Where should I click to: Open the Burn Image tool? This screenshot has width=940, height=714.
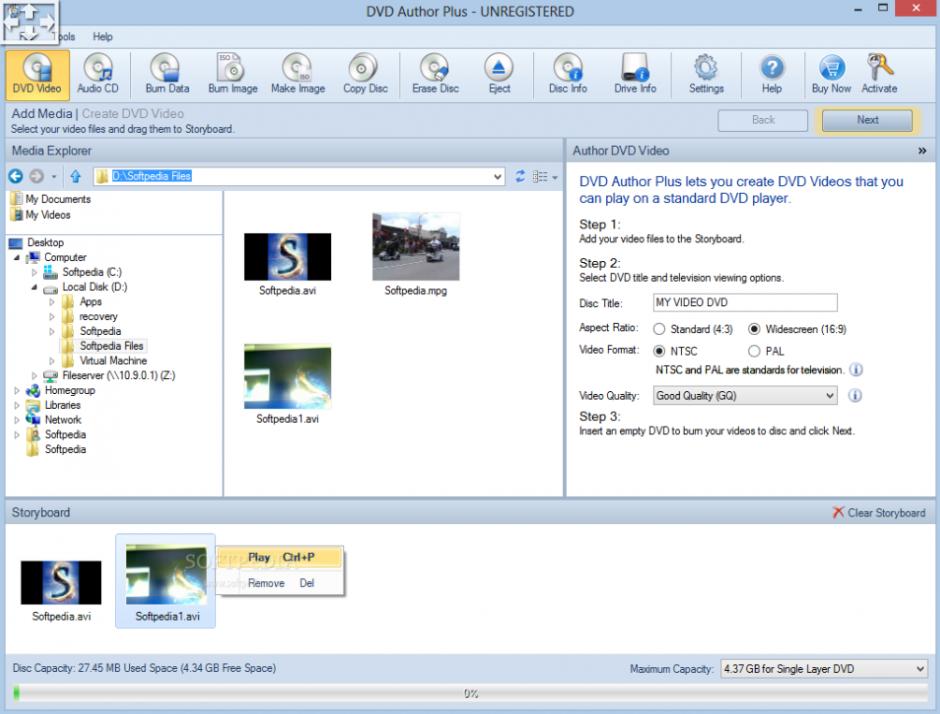point(233,74)
